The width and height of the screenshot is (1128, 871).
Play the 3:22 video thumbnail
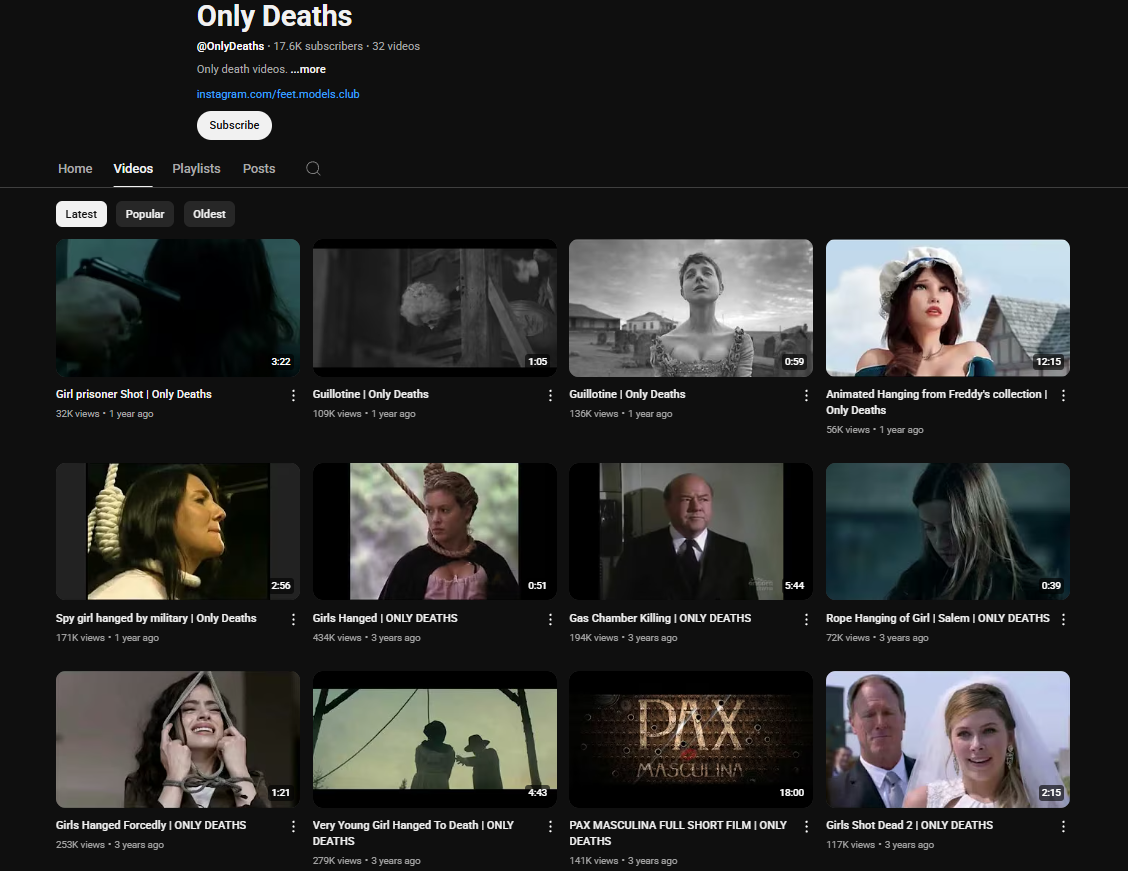[178, 308]
